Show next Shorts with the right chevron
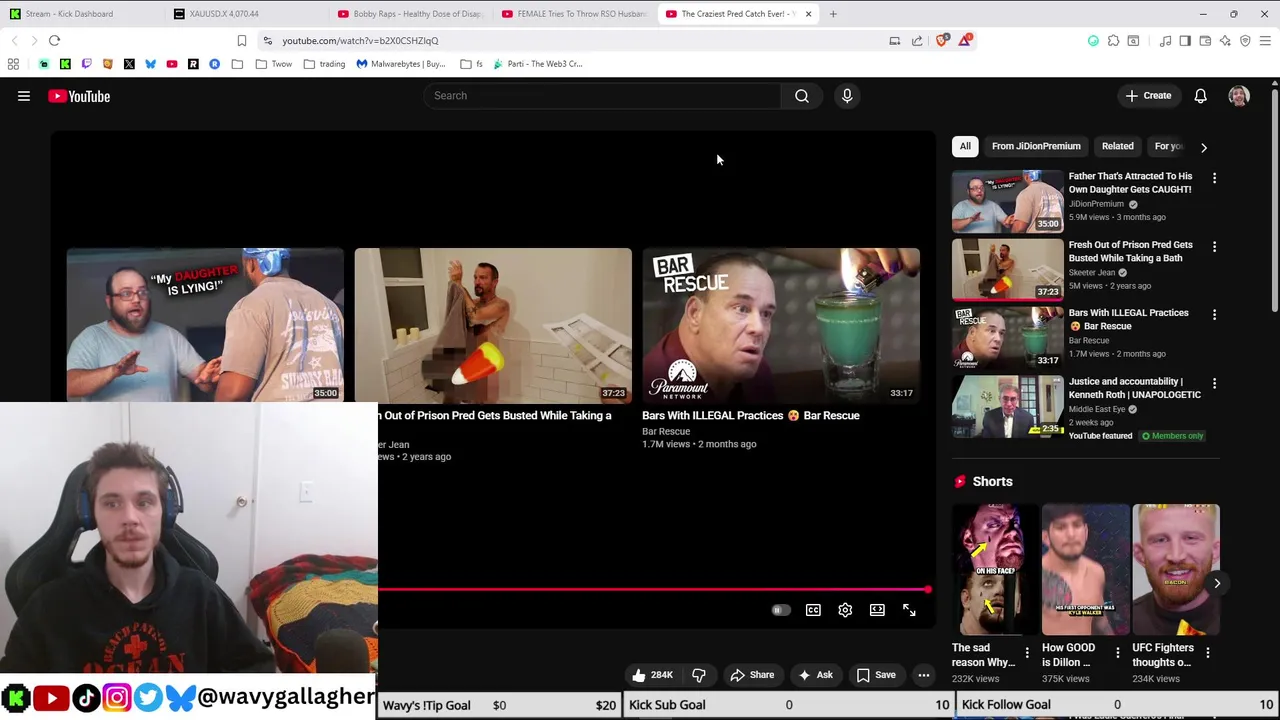This screenshot has width=1280, height=720. tap(1217, 583)
